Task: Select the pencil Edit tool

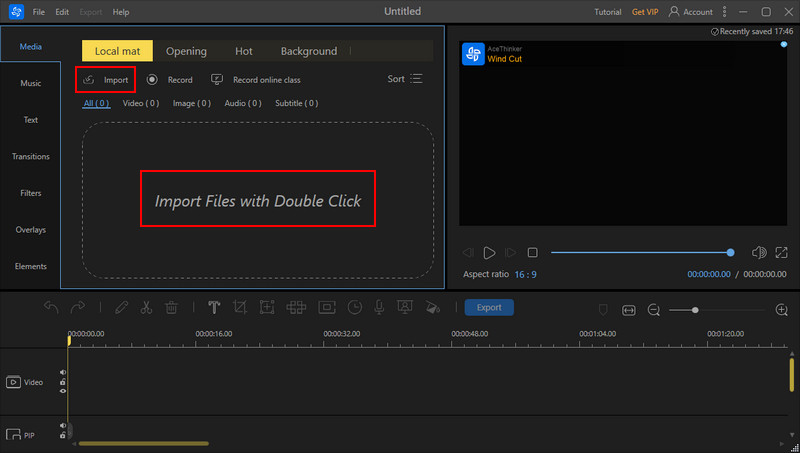Action: coord(121,307)
